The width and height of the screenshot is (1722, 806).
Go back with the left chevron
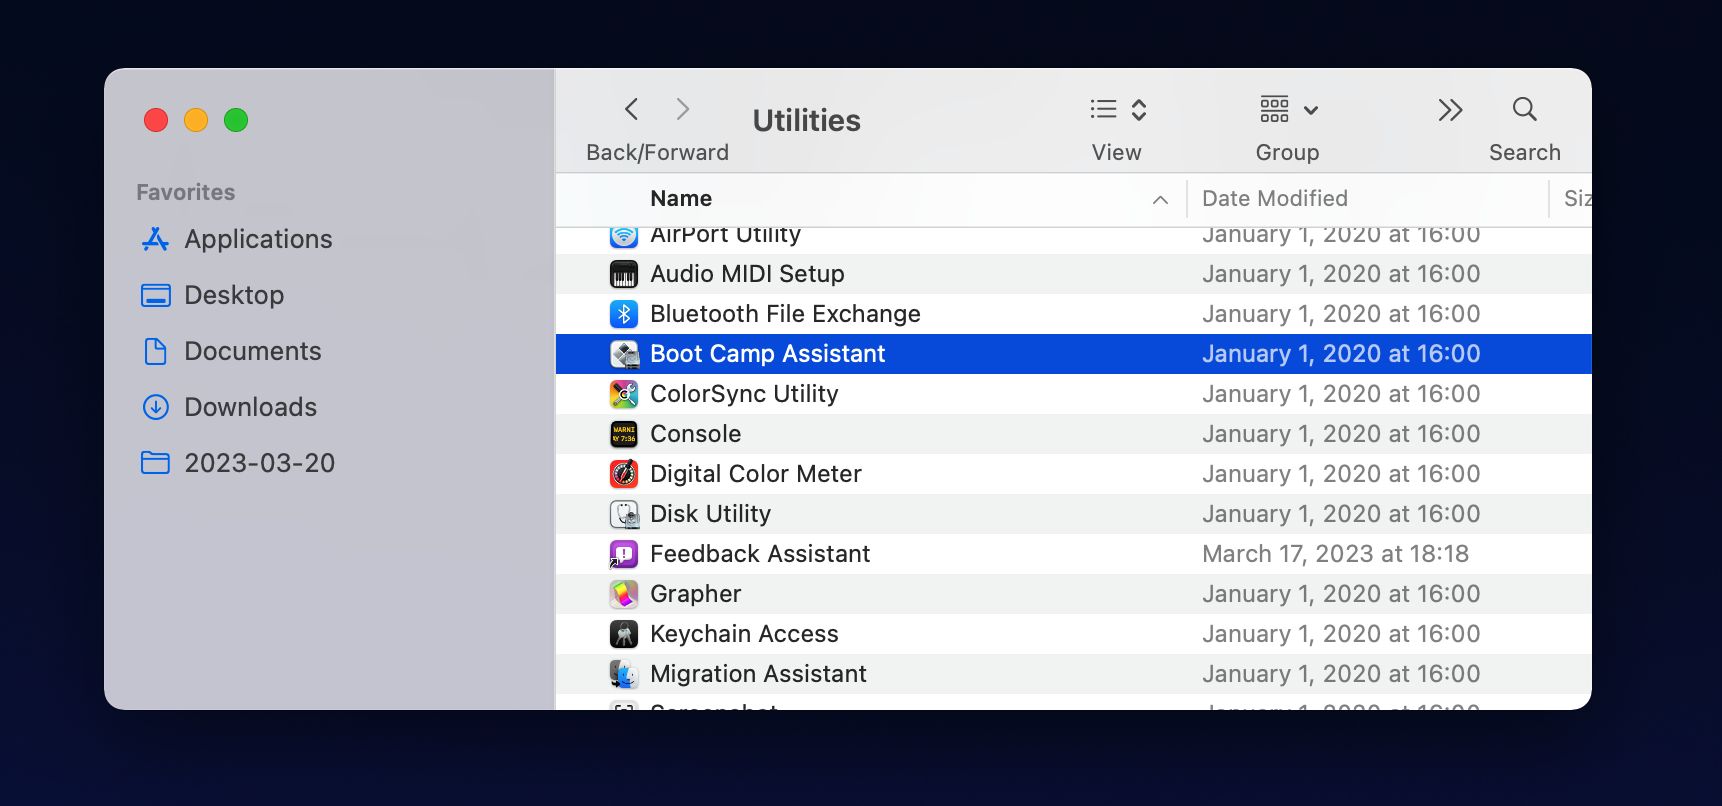(631, 109)
